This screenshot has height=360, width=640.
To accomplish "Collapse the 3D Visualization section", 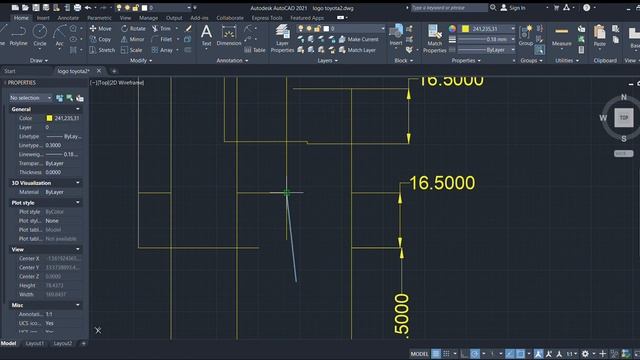I will pos(78,183).
